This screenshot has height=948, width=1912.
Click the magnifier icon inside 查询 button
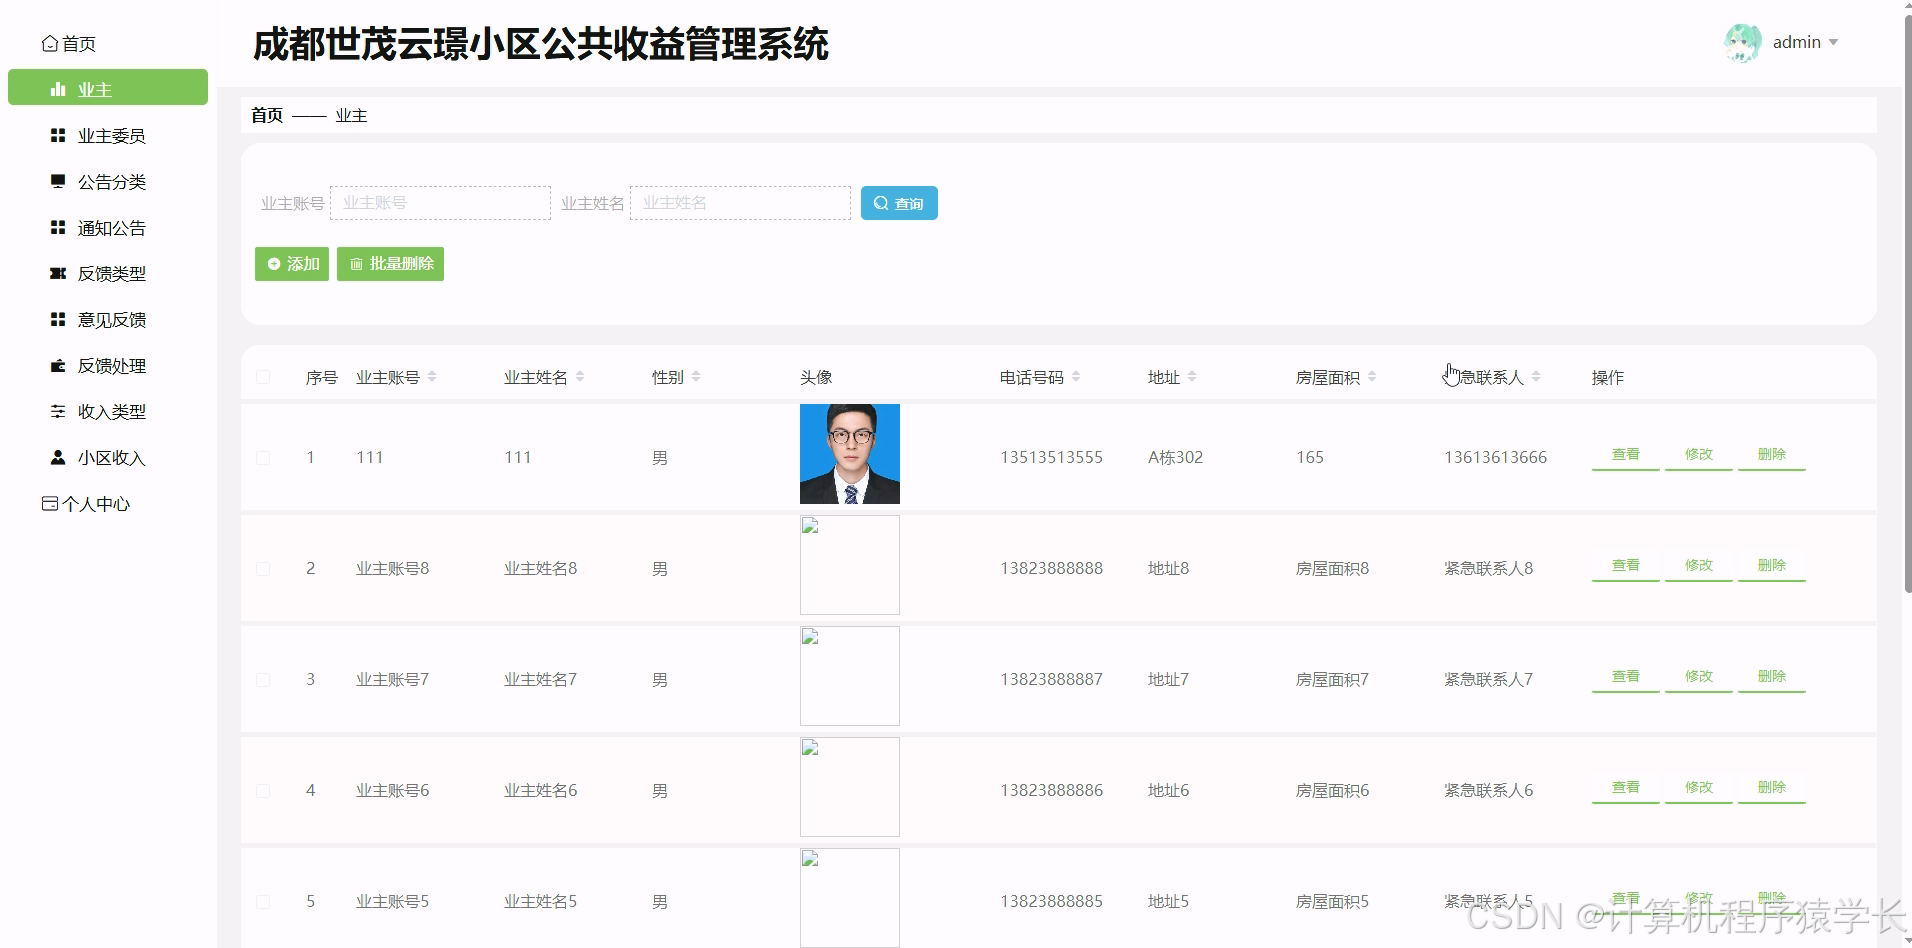click(x=881, y=203)
